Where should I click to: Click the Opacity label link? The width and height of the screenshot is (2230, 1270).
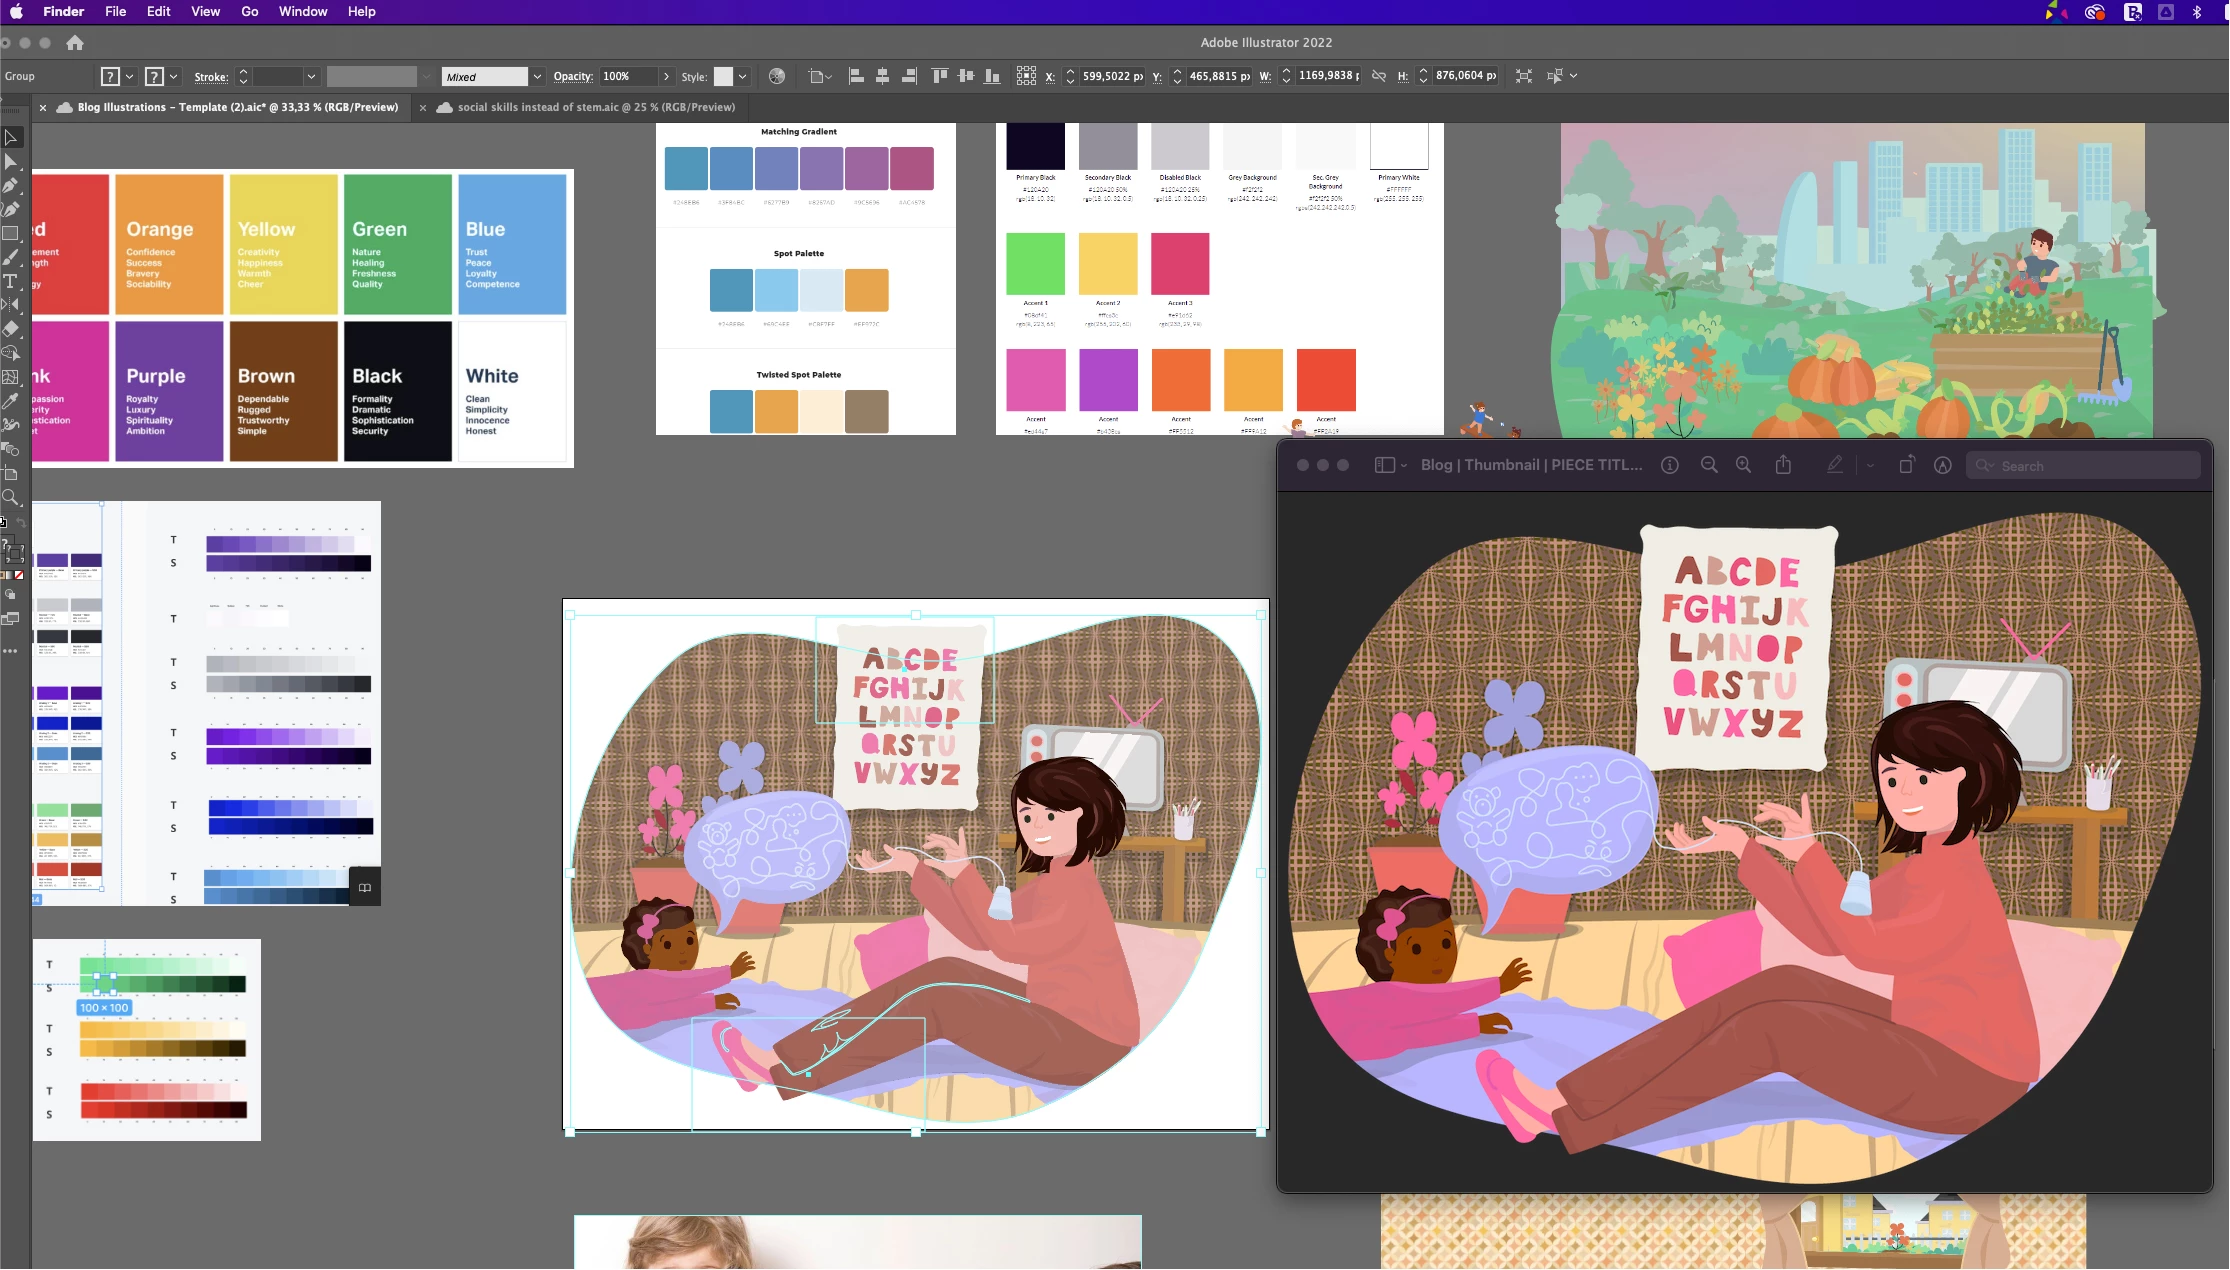[x=573, y=77]
